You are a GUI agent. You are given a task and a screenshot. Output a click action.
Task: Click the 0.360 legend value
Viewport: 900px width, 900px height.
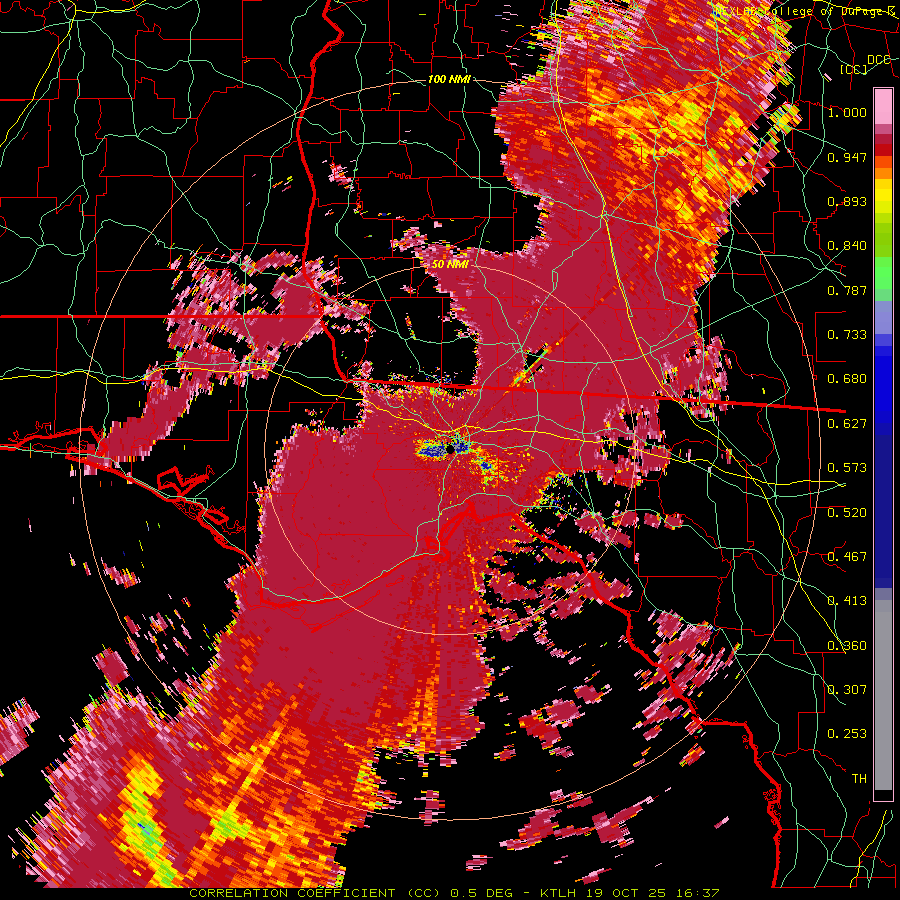tap(847, 646)
